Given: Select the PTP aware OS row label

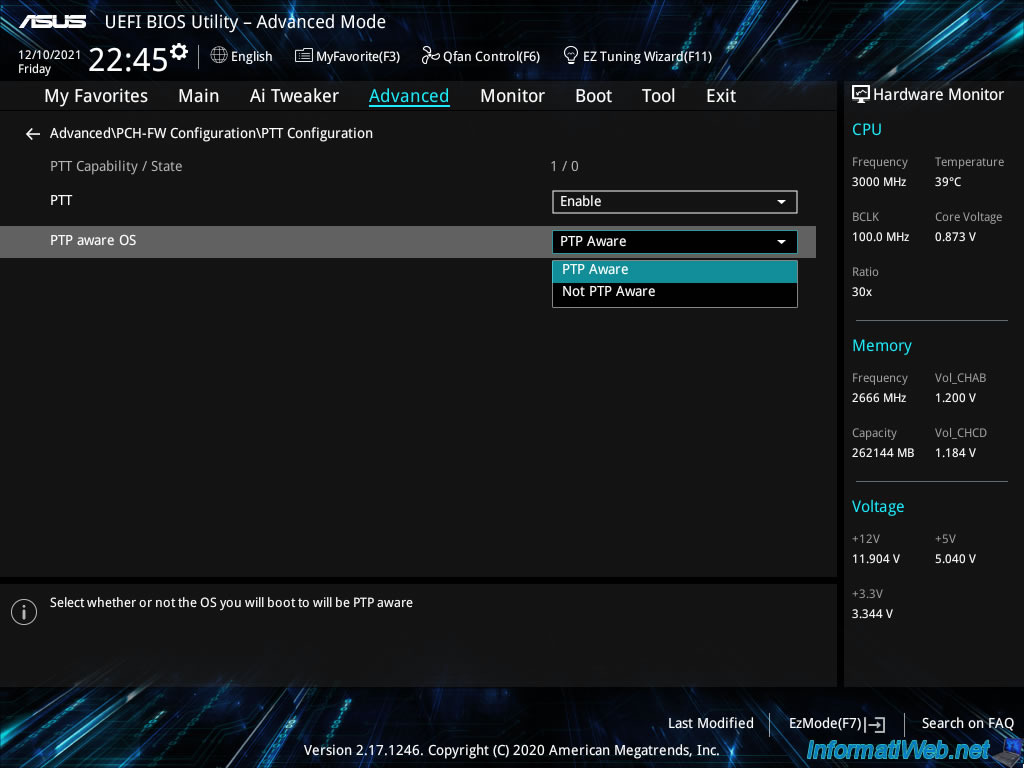Looking at the screenshot, I should pos(93,240).
